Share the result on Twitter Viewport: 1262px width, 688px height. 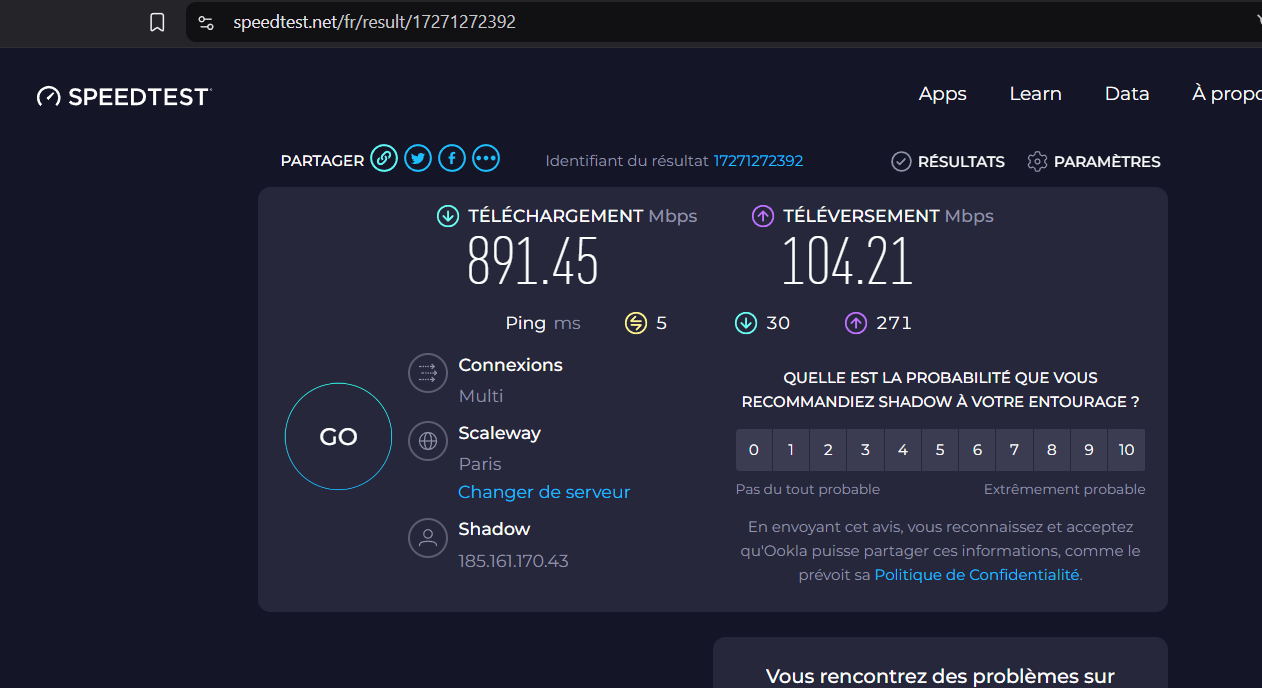(418, 158)
